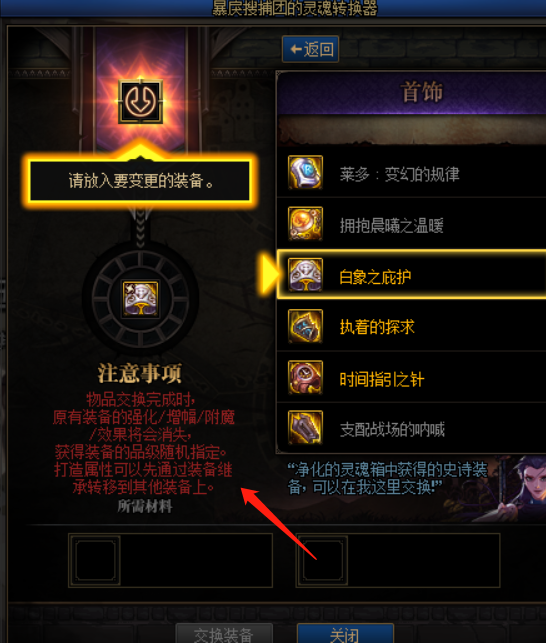The image size is (546, 643).
Task: Click the 关闭 close button
Action: point(345,634)
